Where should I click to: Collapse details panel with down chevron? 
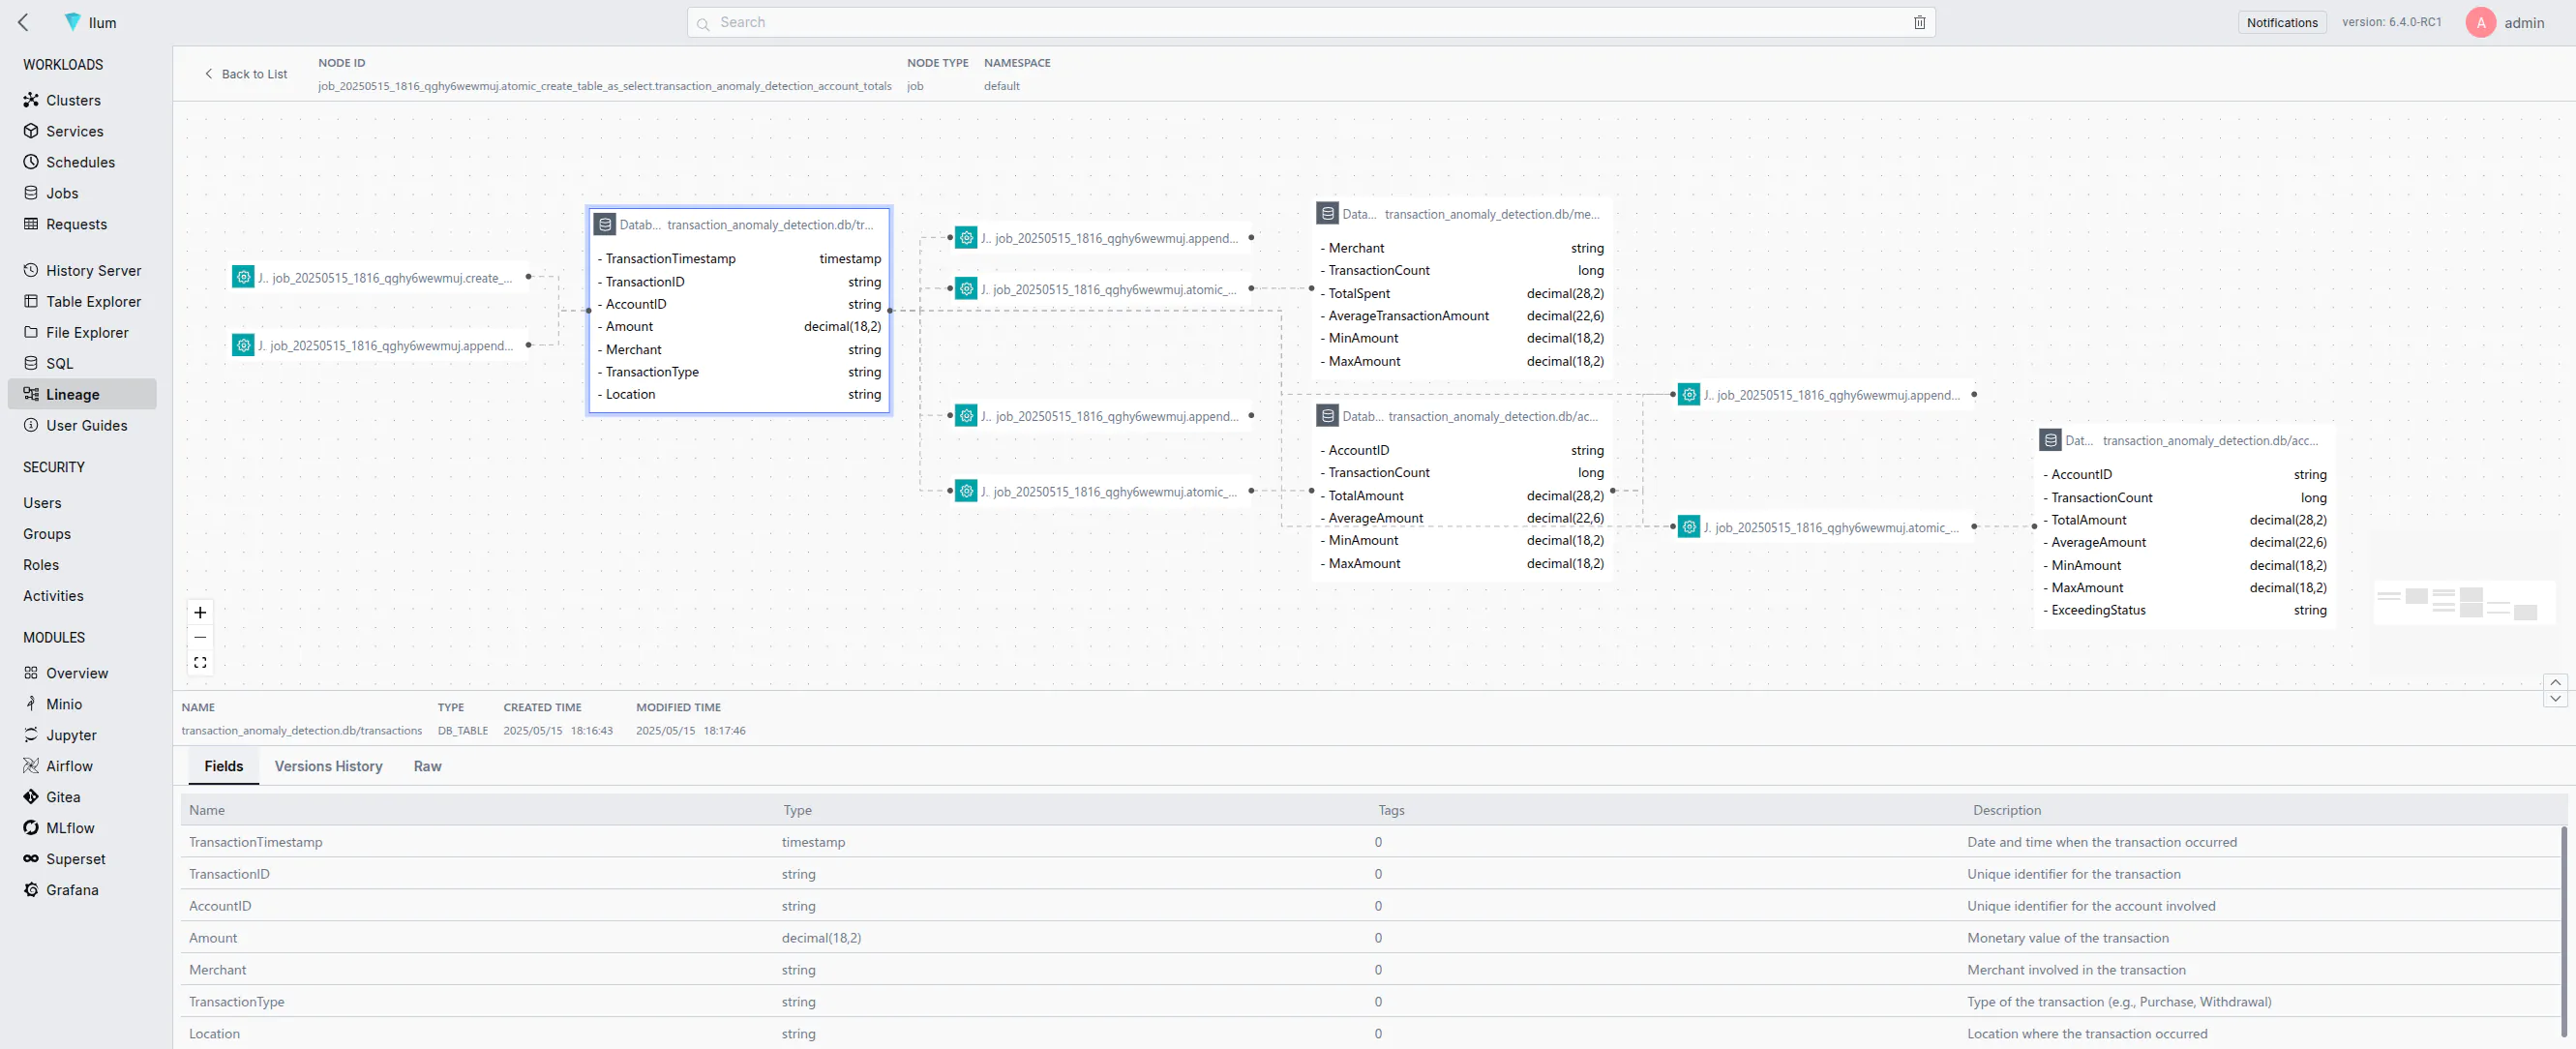tap(2555, 699)
